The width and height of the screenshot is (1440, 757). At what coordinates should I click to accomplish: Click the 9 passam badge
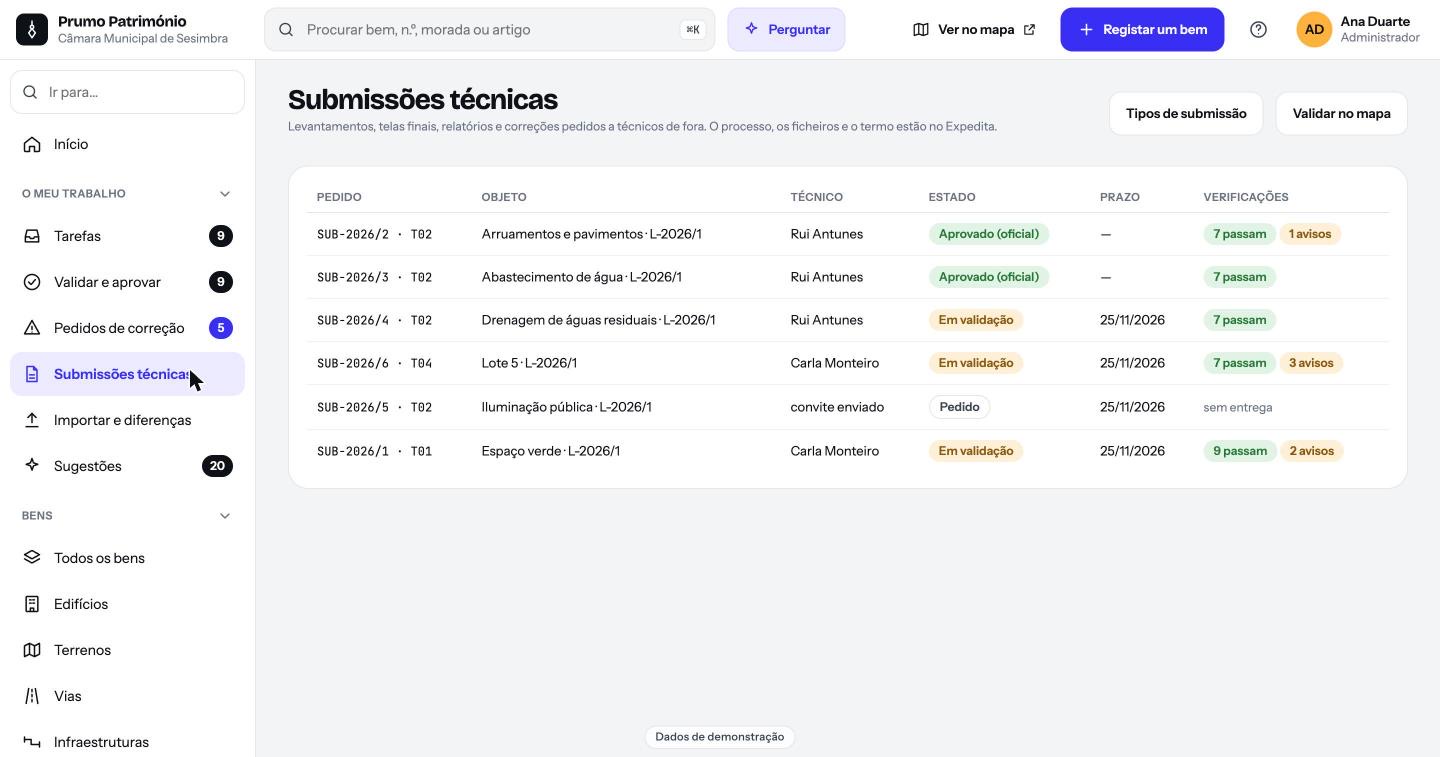1240,452
